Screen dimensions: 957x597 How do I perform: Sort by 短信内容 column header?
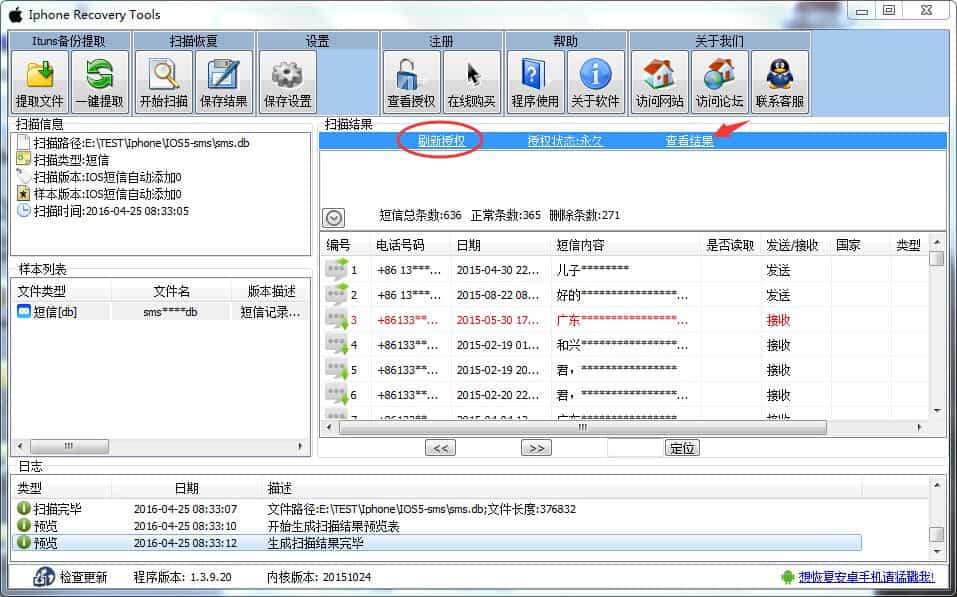coord(626,245)
